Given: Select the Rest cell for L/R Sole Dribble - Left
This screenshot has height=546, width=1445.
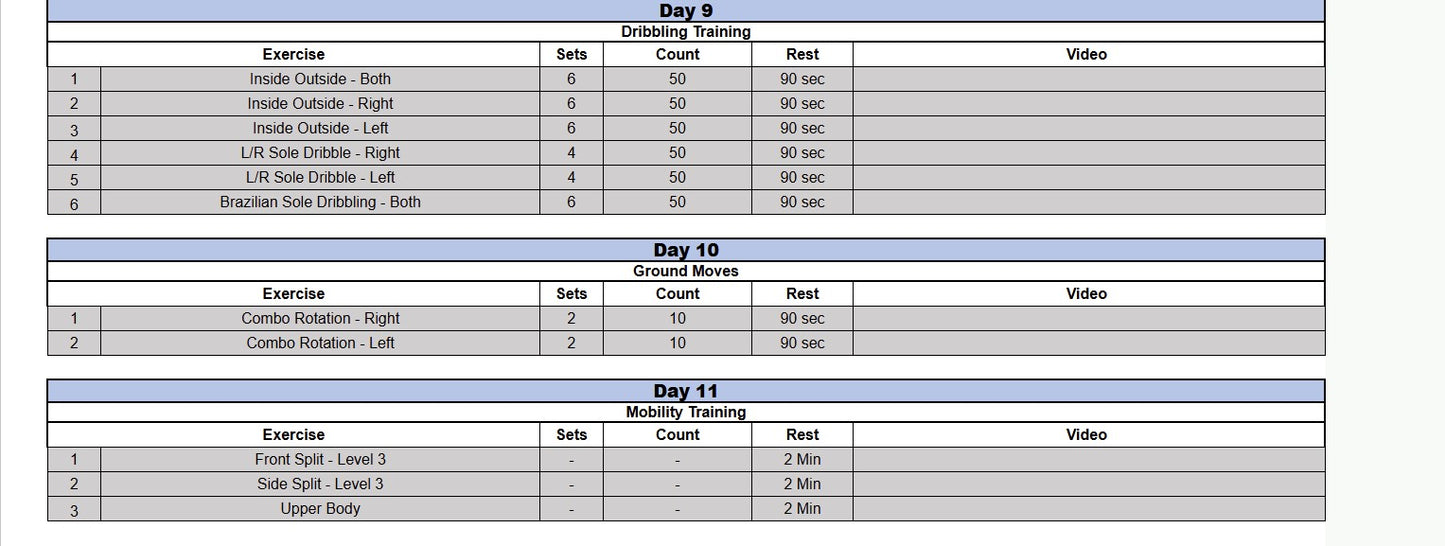Looking at the screenshot, I should pos(802,178).
